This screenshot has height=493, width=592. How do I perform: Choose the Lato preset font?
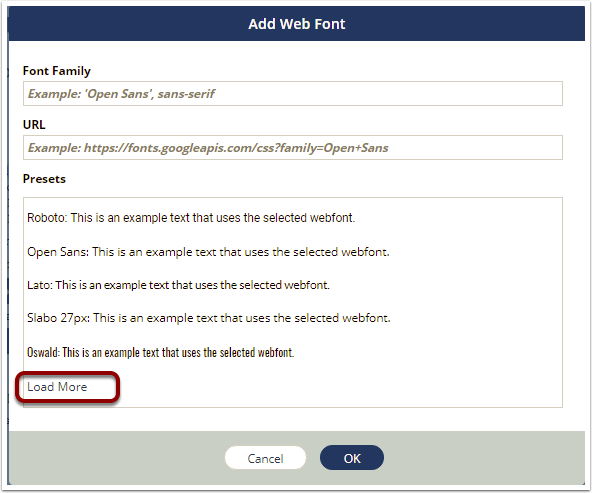click(x=178, y=285)
